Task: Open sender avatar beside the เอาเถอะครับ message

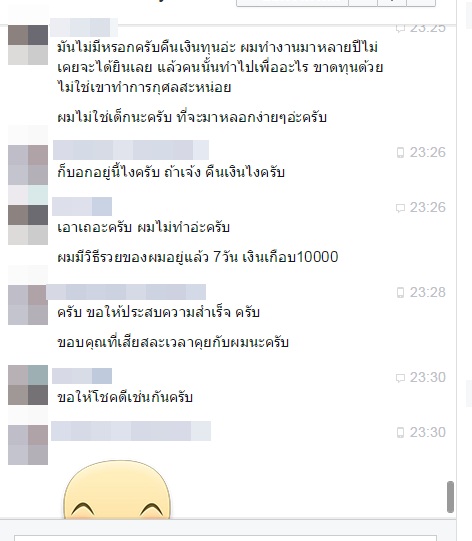Action: [x=28, y=225]
